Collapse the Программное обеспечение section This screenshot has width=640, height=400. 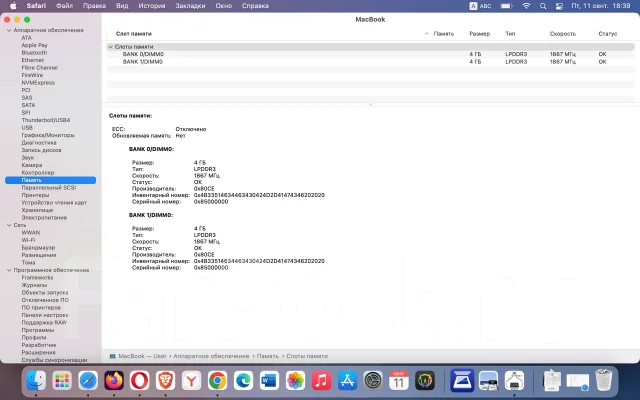tap(9, 270)
